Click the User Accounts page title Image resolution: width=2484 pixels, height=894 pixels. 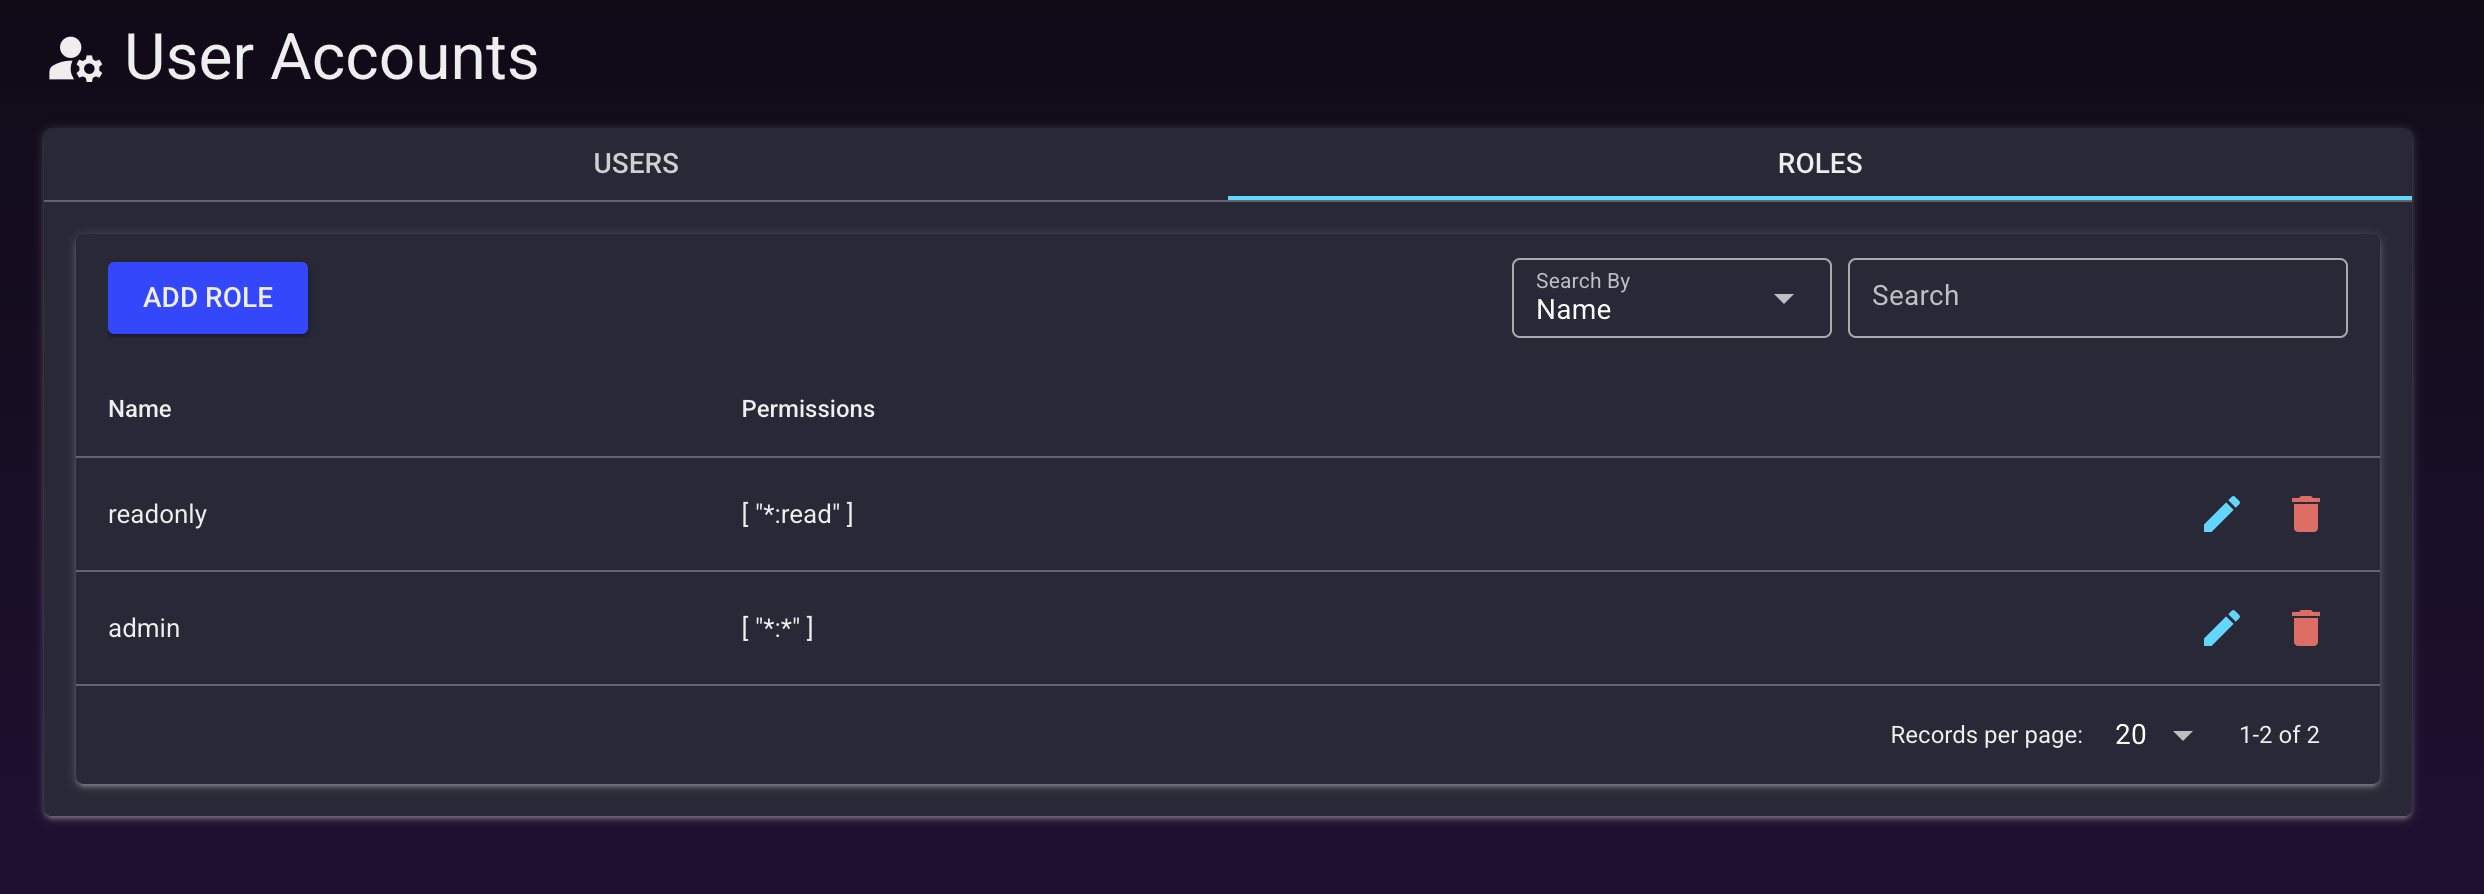click(x=331, y=57)
